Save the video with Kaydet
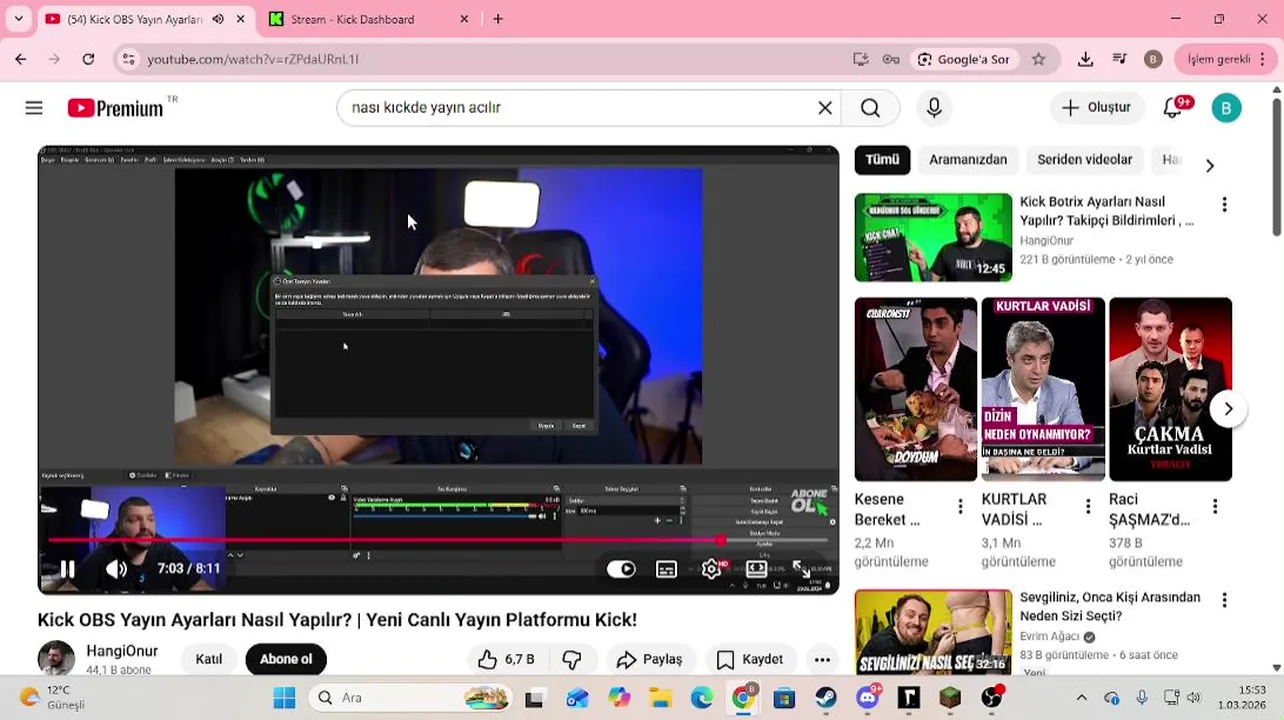The width and height of the screenshot is (1284, 720). click(750, 659)
